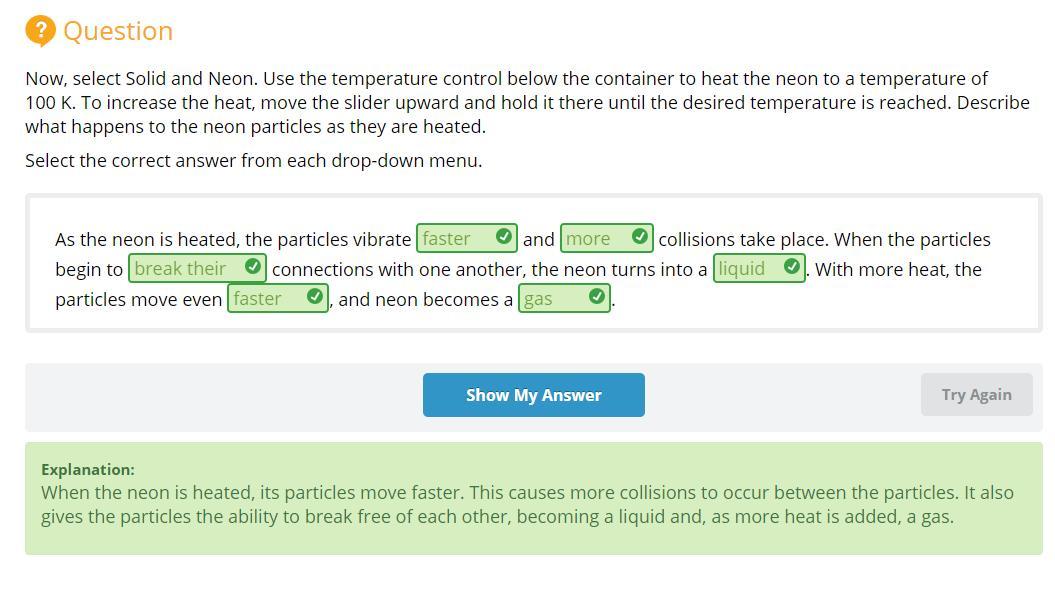
Task: Open the 'liquid' state dropdown
Action: pyautogui.click(x=759, y=269)
